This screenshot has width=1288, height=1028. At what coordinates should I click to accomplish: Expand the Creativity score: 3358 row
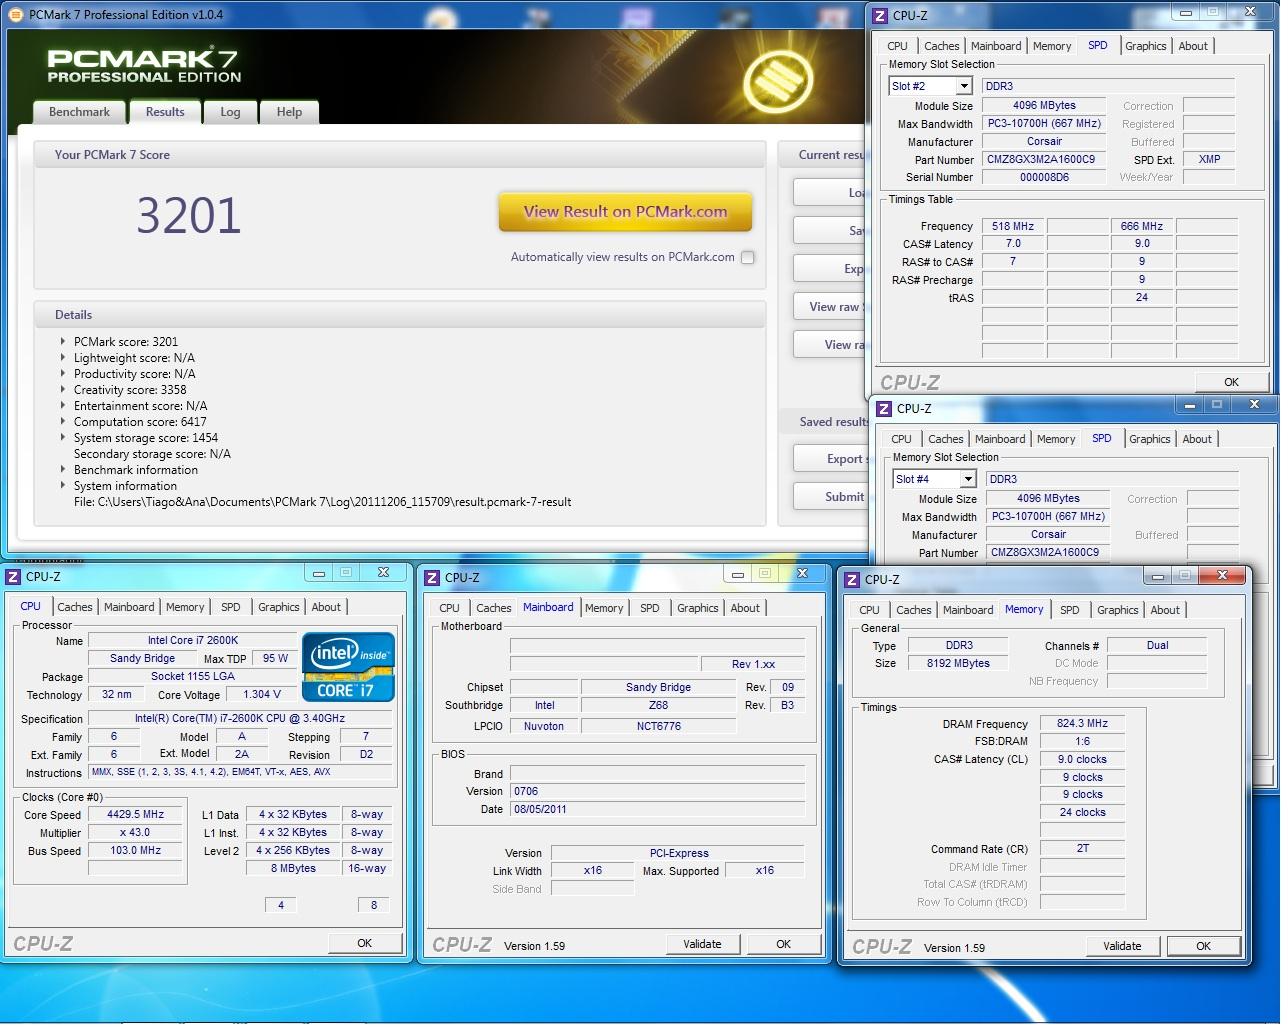pos(63,390)
